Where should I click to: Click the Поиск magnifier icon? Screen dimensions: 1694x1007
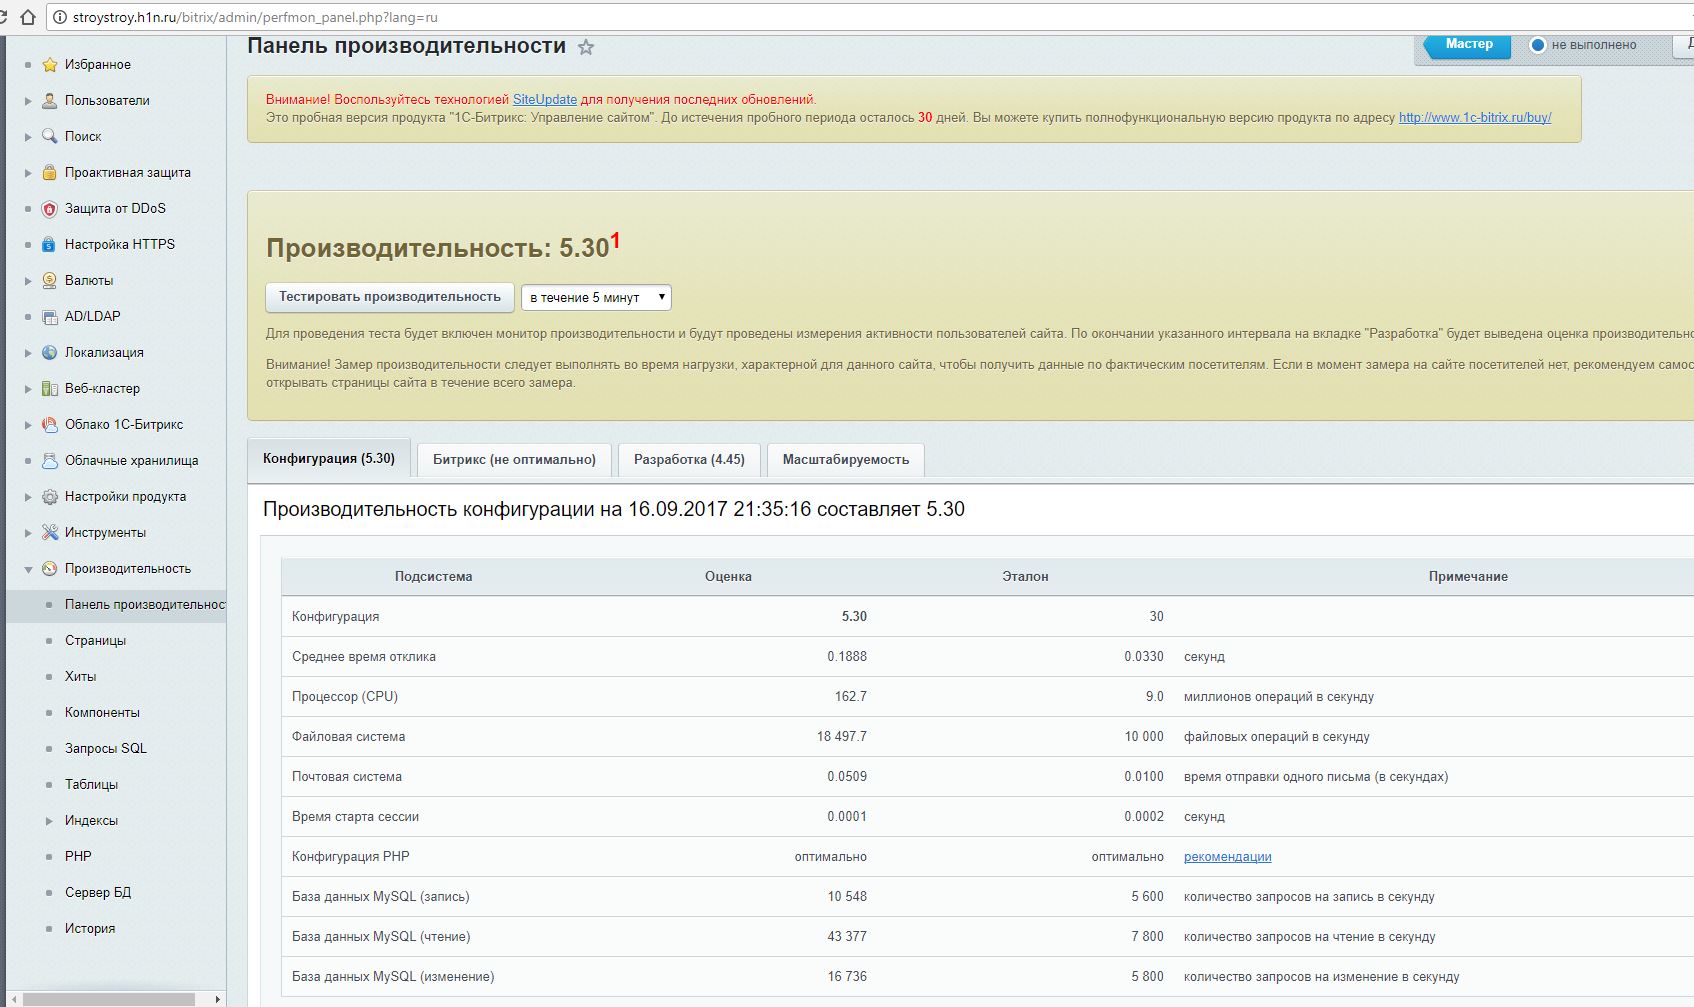tap(50, 137)
